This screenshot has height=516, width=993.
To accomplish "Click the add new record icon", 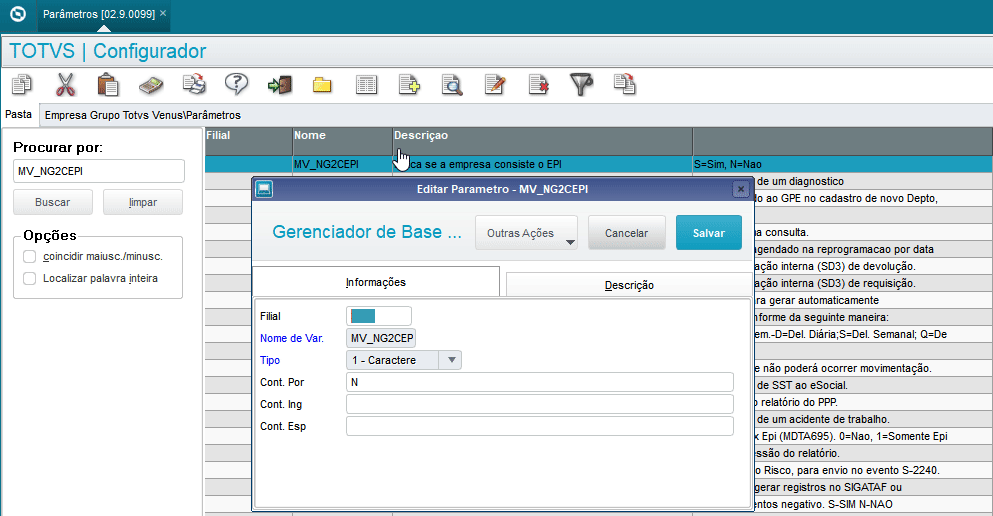I will point(409,84).
